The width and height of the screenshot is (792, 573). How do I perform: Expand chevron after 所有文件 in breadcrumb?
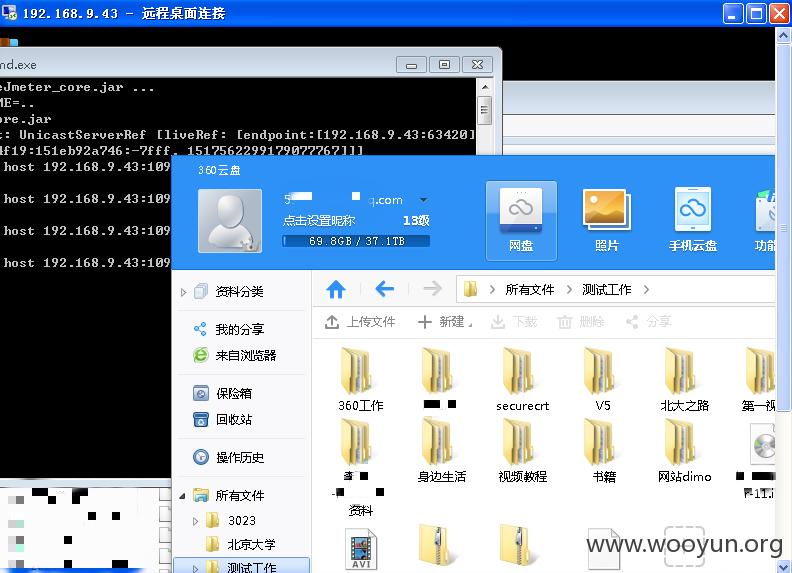pos(569,290)
